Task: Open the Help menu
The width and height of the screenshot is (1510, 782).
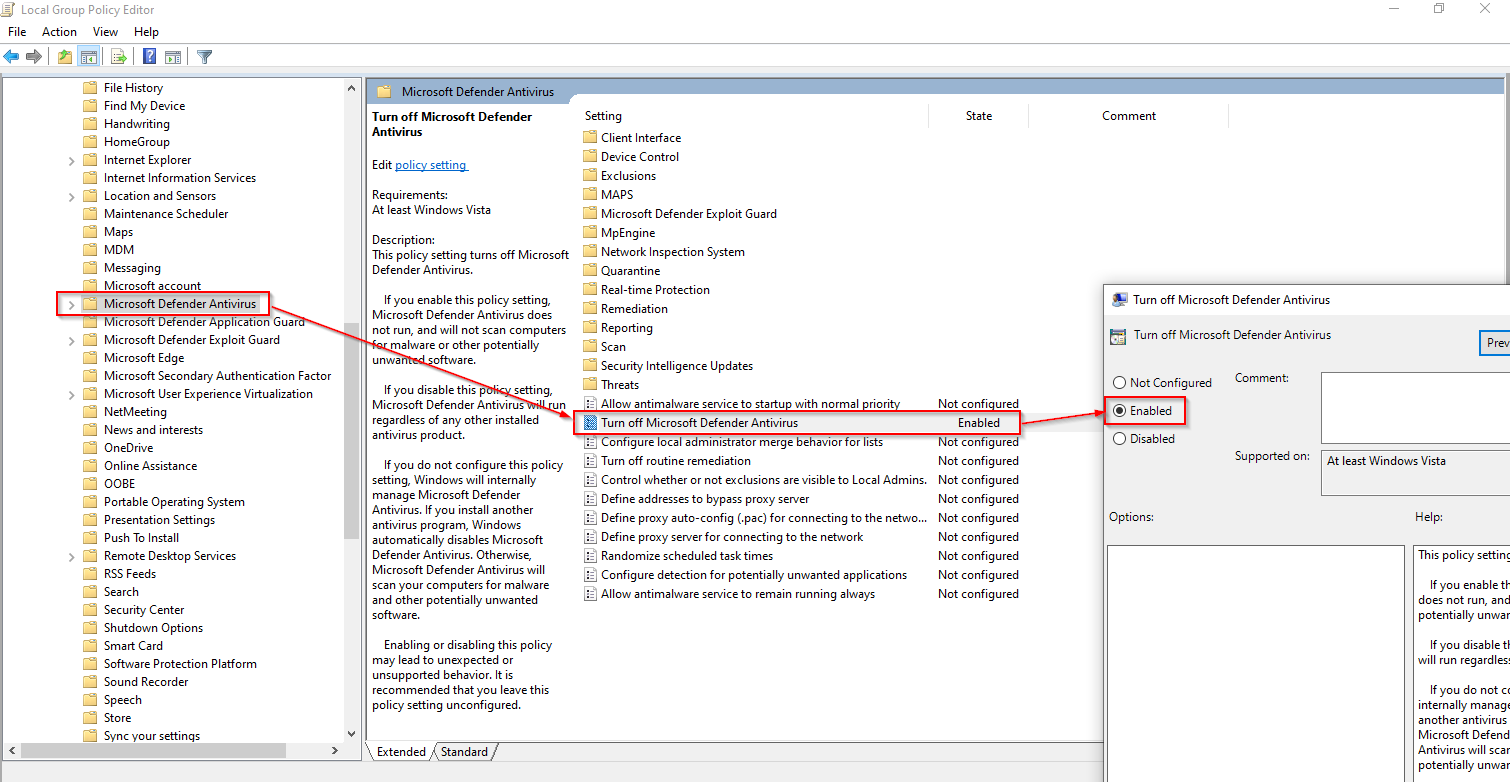Action: [x=146, y=32]
